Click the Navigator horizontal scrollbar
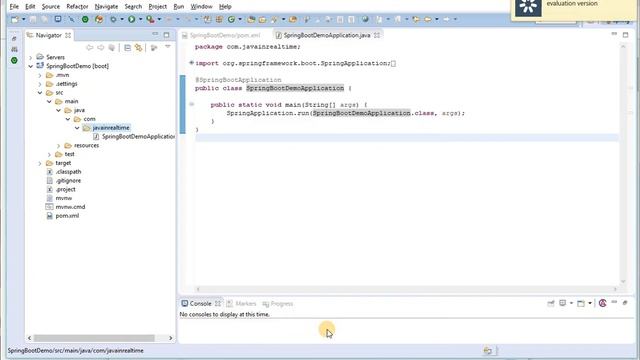Viewport: 640px width, 360px height. 94,338
